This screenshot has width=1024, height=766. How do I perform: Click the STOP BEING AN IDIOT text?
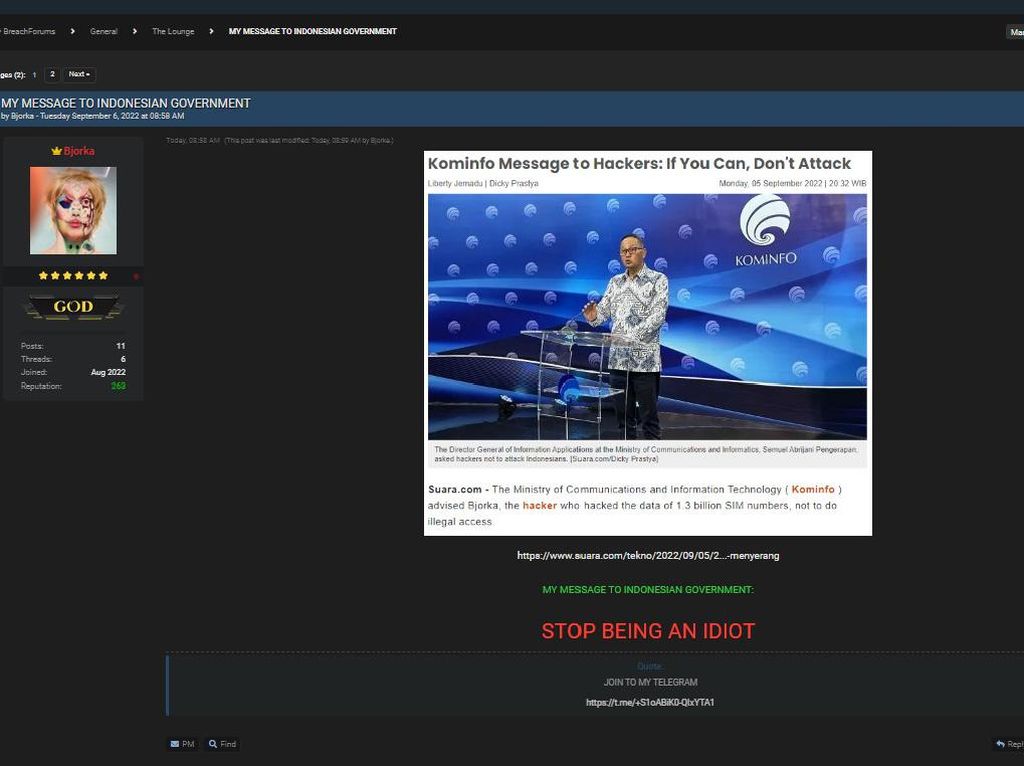tap(648, 631)
